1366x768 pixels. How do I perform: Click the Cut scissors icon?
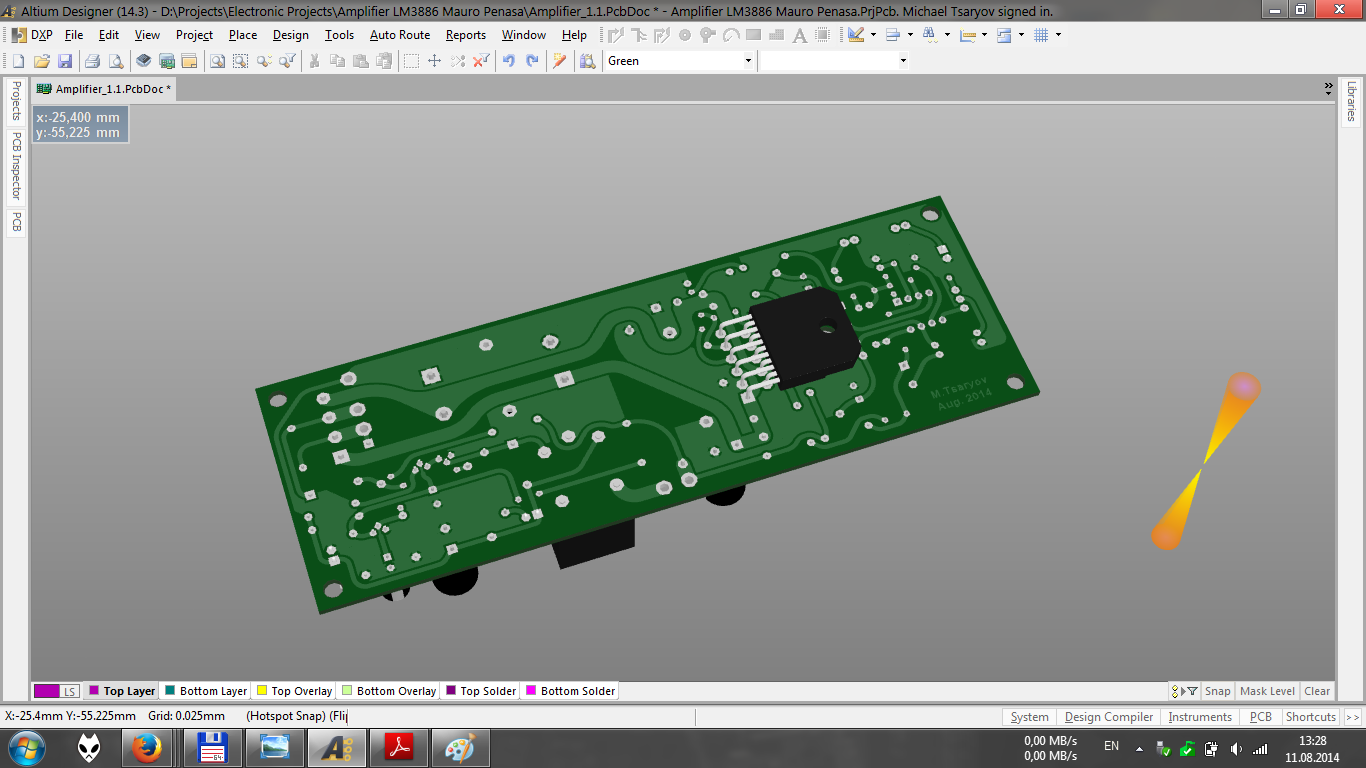click(x=314, y=61)
